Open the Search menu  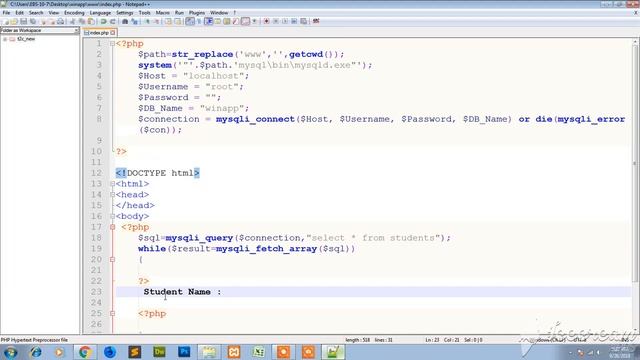36,13
